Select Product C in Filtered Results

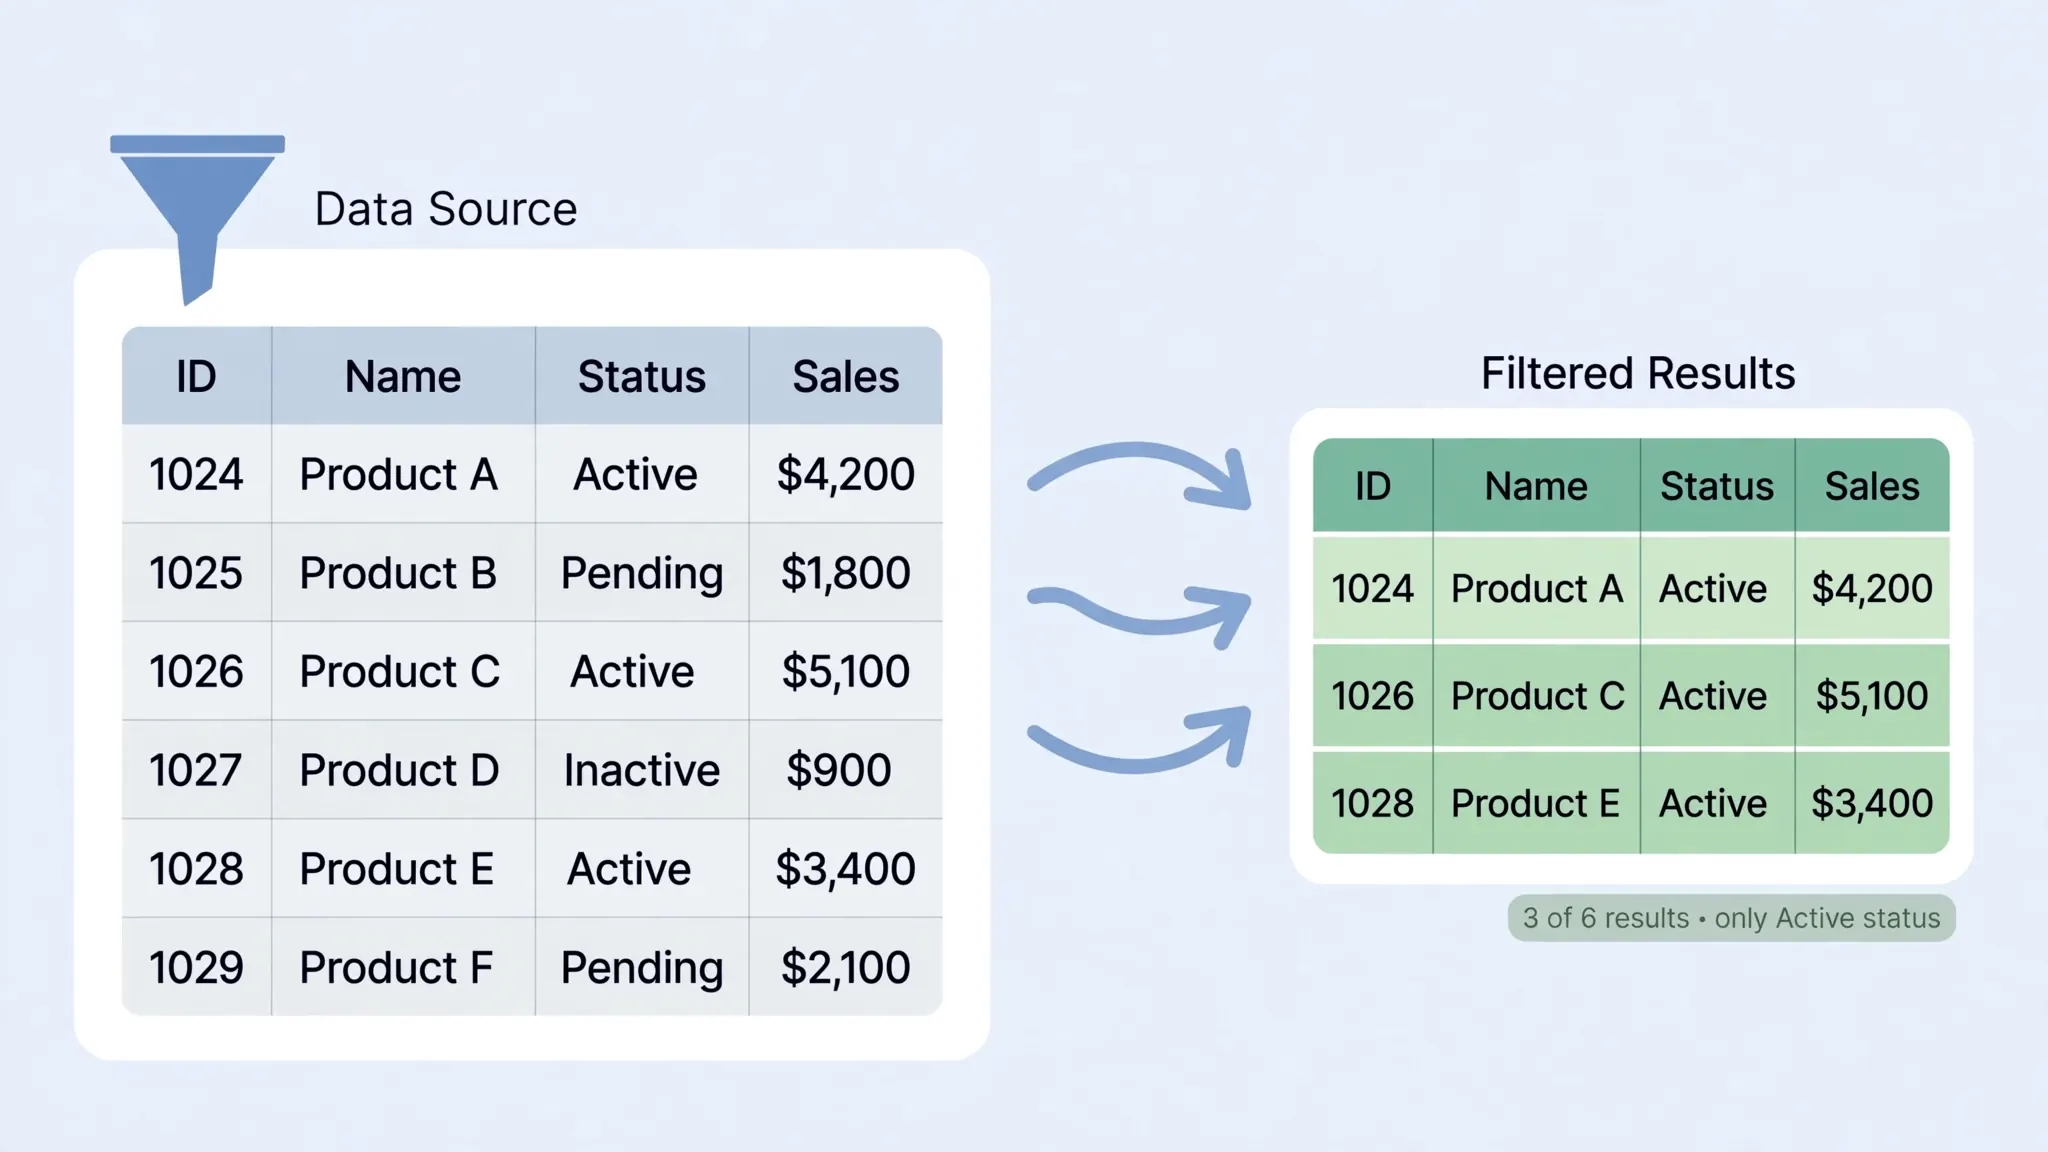(x=1538, y=696)
